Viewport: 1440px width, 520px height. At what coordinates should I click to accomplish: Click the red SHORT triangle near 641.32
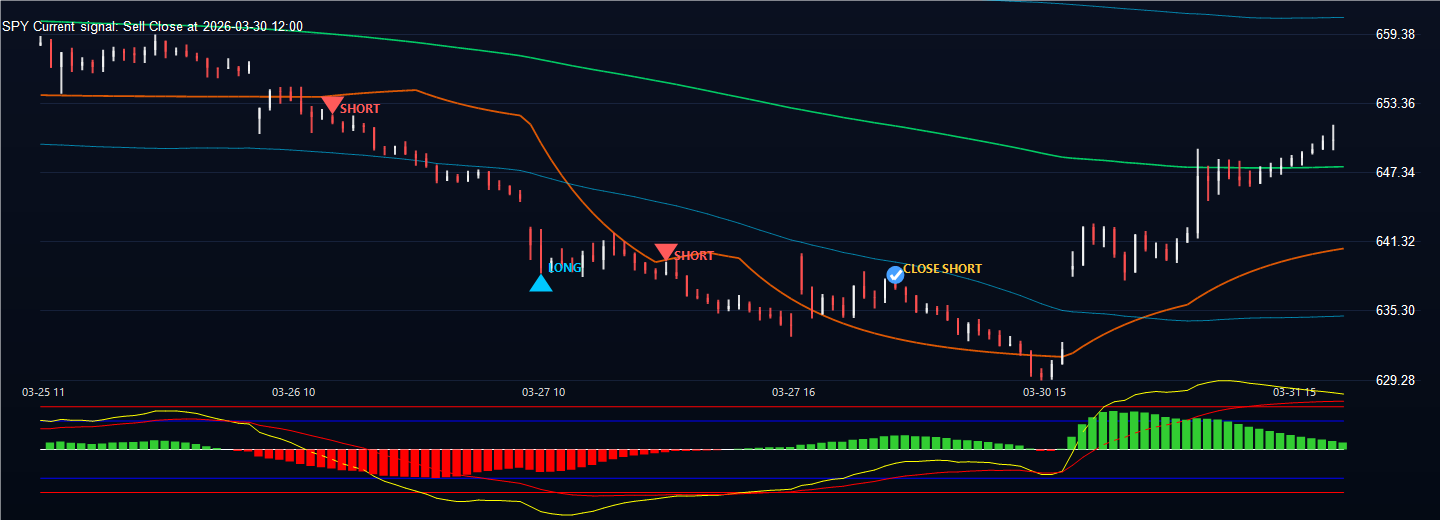666,252
